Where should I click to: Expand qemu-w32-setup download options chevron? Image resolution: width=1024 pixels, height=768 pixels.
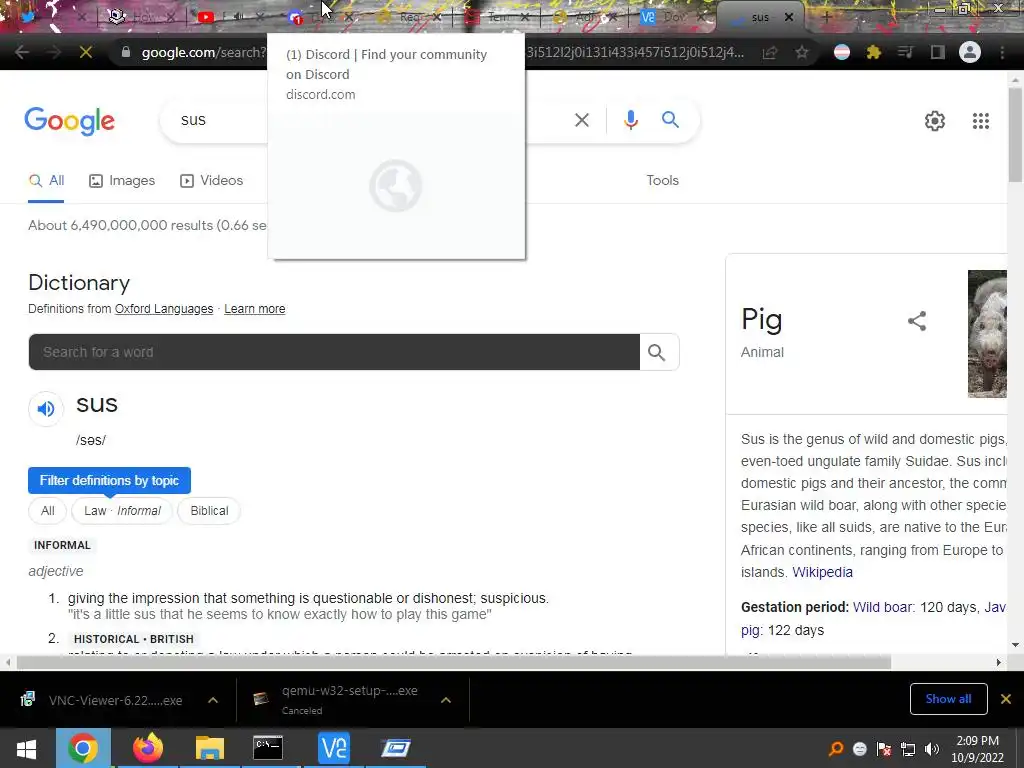point(446,700)
